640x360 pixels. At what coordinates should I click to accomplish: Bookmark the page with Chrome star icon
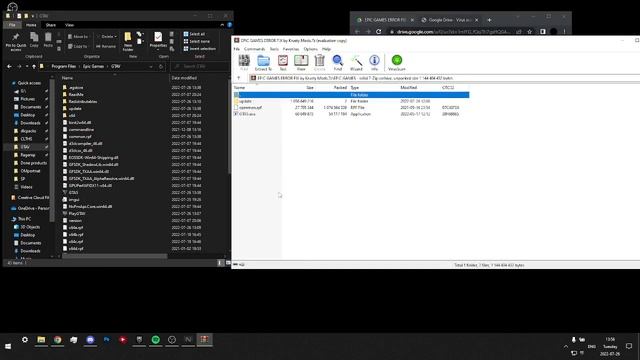[529, 31]
